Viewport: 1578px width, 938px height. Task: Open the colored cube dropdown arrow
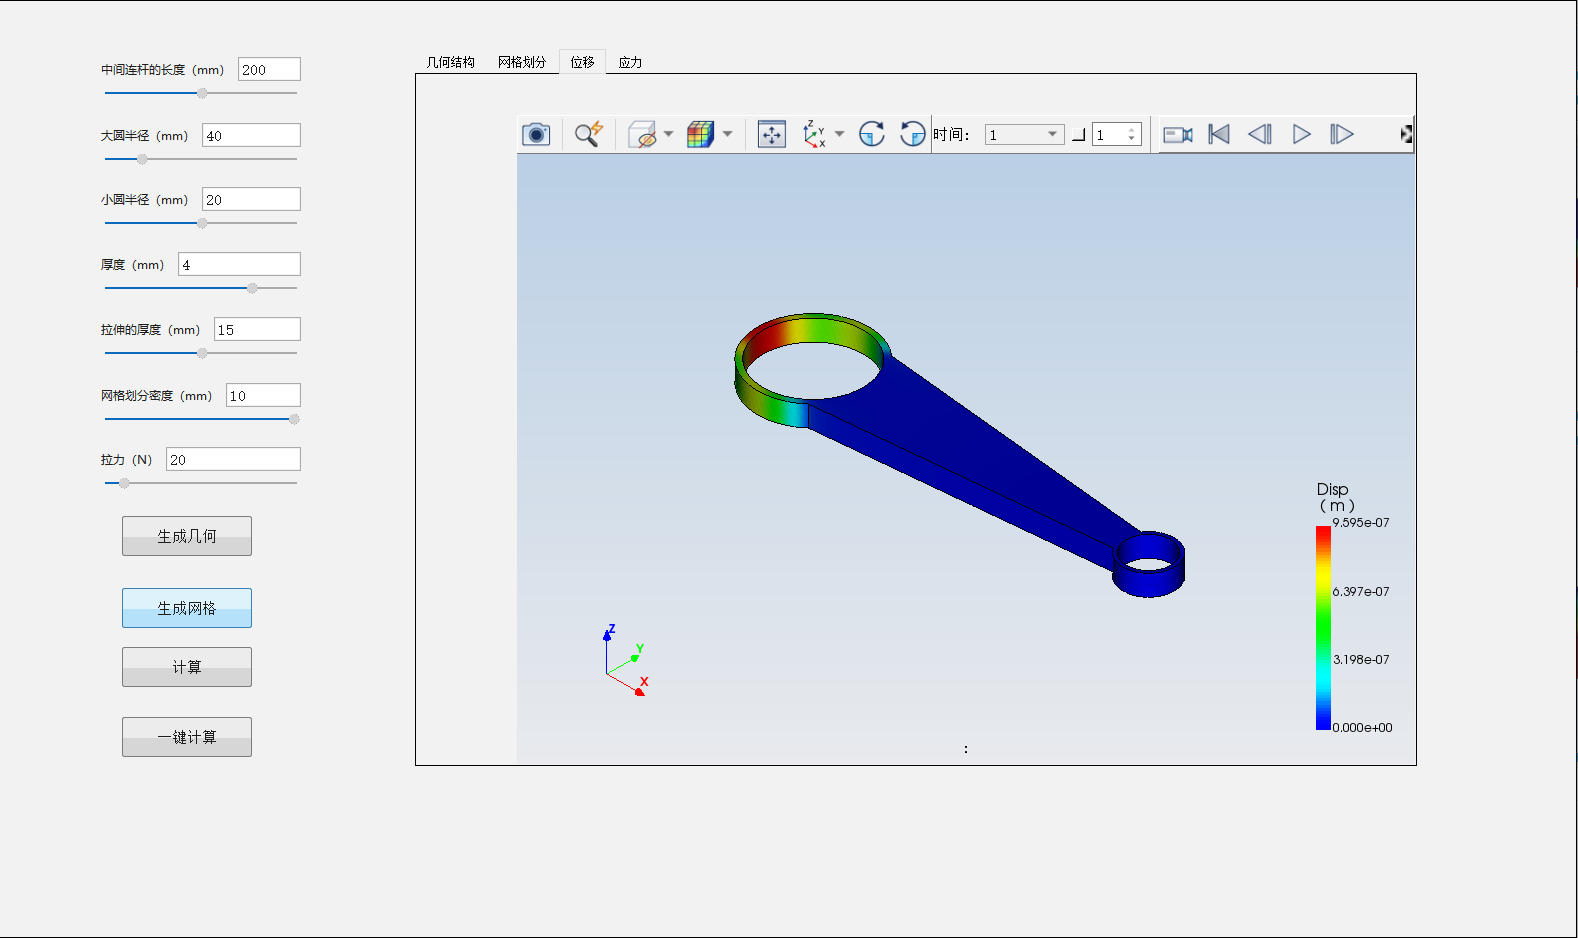click(x=727, y=134)
